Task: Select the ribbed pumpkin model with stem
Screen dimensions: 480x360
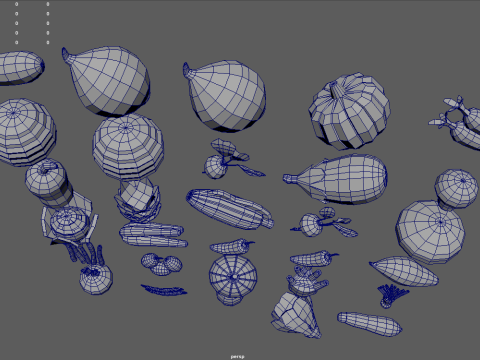Action: click(x=349, y=111)
